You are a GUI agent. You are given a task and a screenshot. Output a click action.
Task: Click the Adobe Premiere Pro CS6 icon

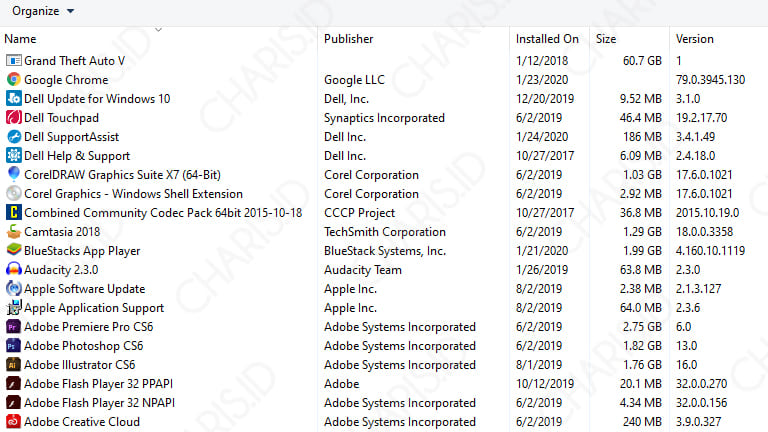click(13, 327)
